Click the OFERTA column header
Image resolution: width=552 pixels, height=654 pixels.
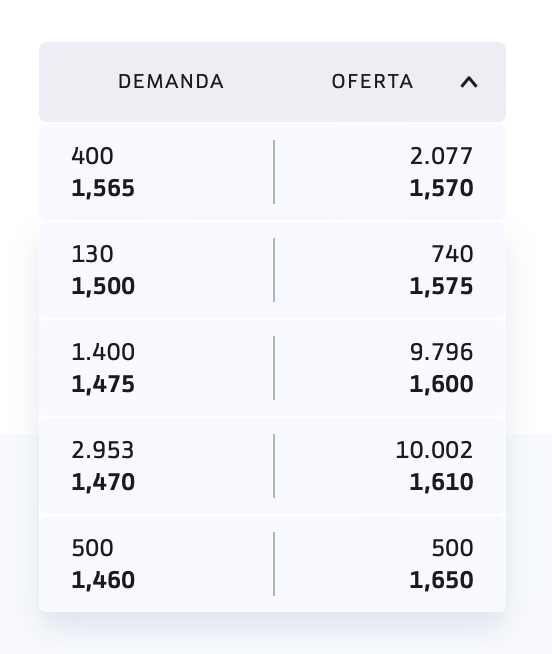pos(372,82)
